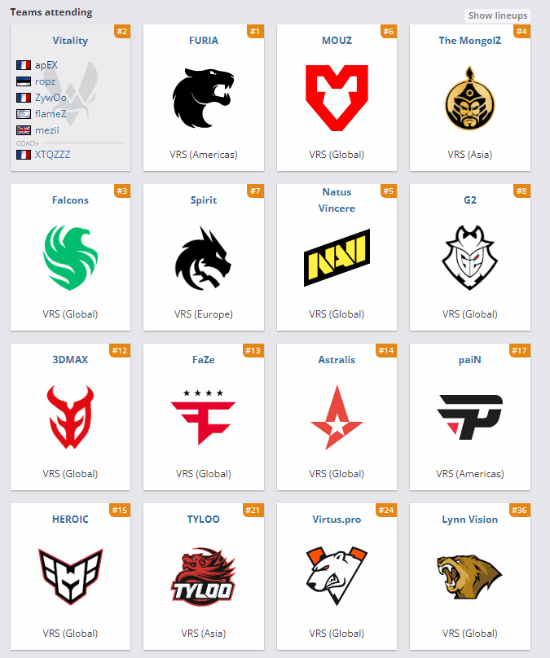Open the G2 samurai logo
The image size is (550, 658).
click(469, 257)
